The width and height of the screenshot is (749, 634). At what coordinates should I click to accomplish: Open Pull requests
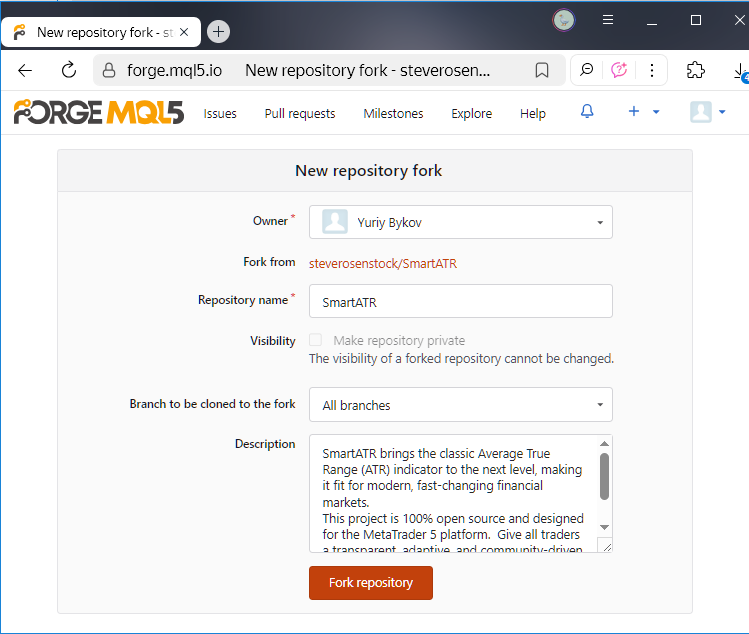[x=300, y=113]
